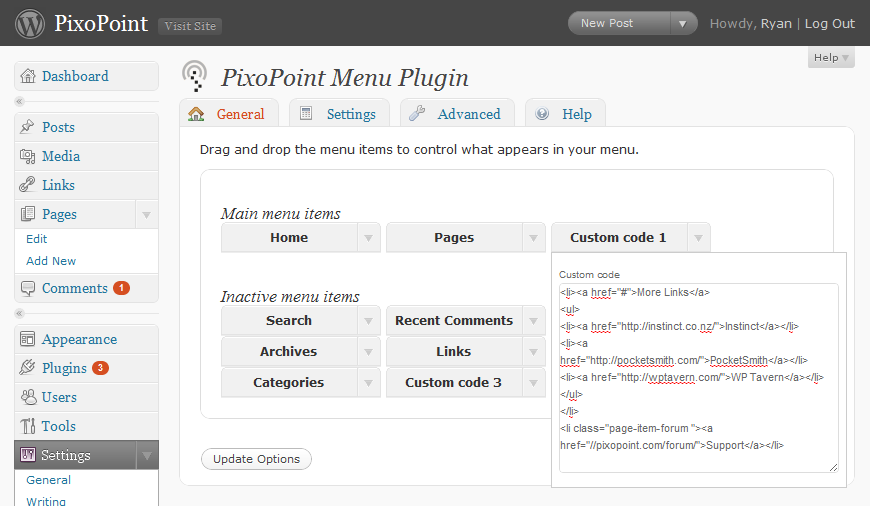The image size is (870, 506).
Task: Click Add New under Pages
Action: pyautogui.click(x=51, y=261)
